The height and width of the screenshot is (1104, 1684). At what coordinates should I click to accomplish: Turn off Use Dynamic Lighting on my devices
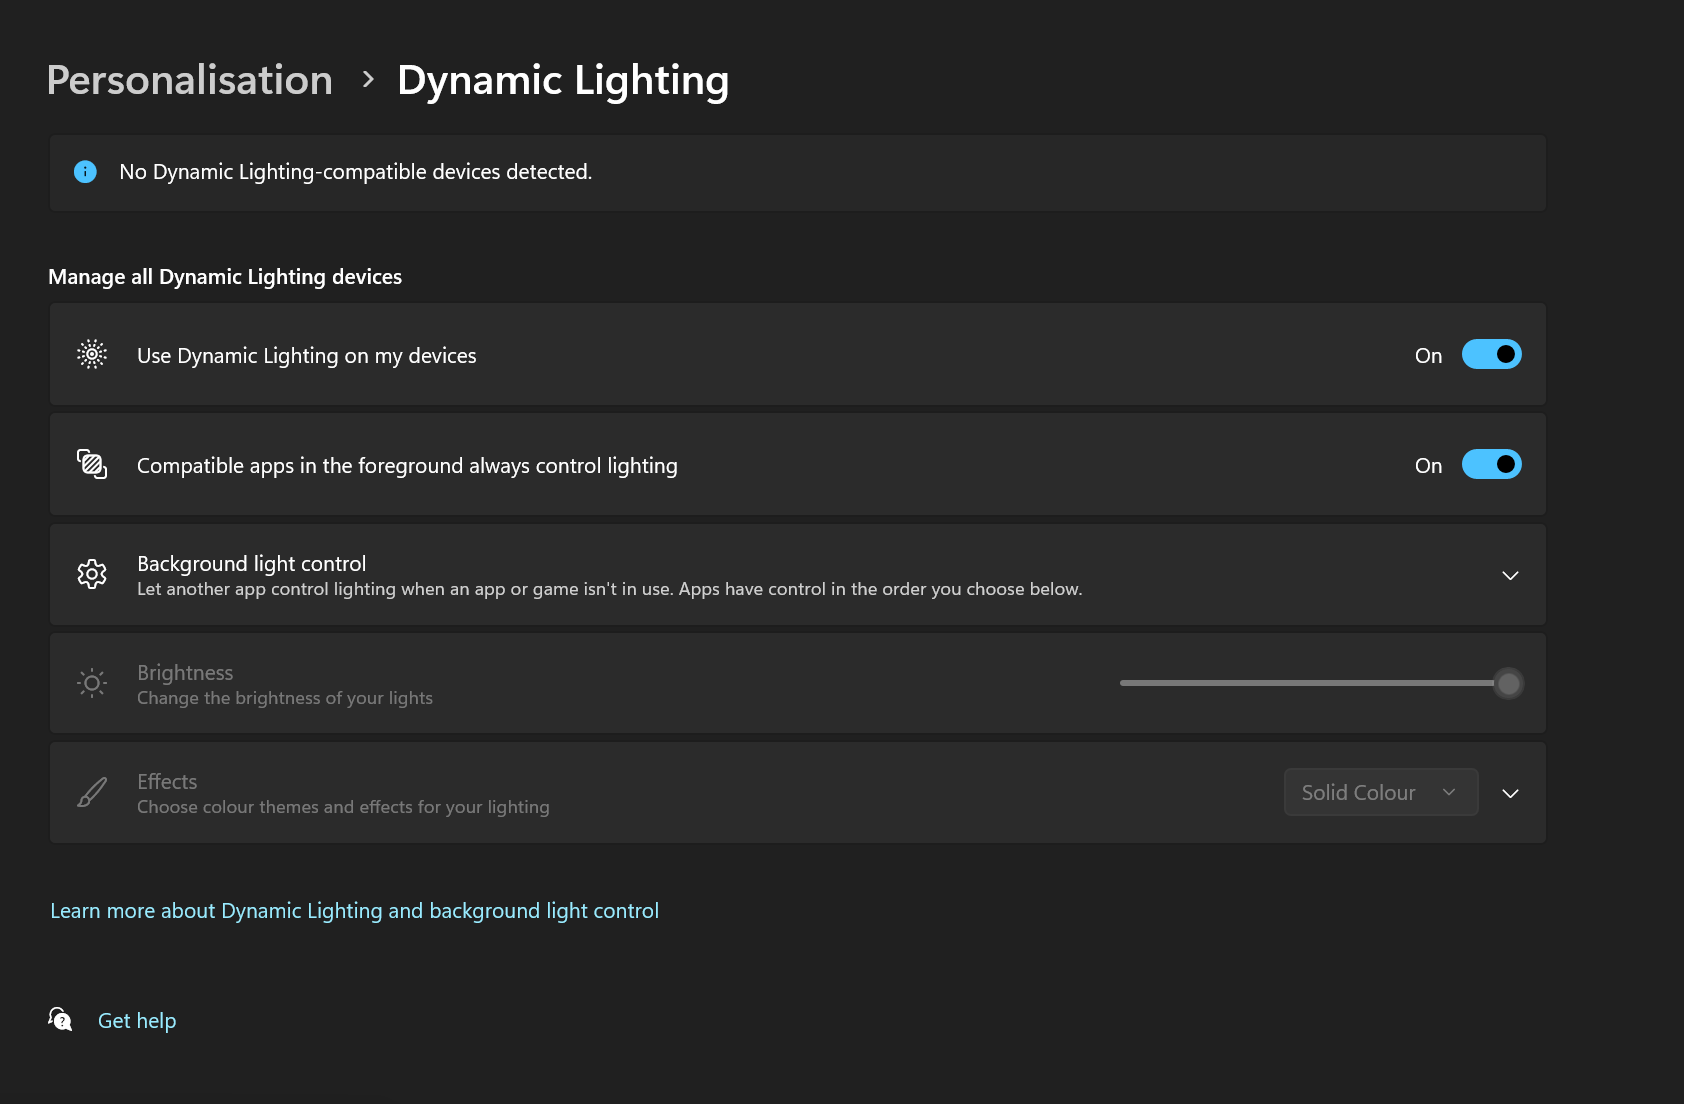coord(1492,354)
